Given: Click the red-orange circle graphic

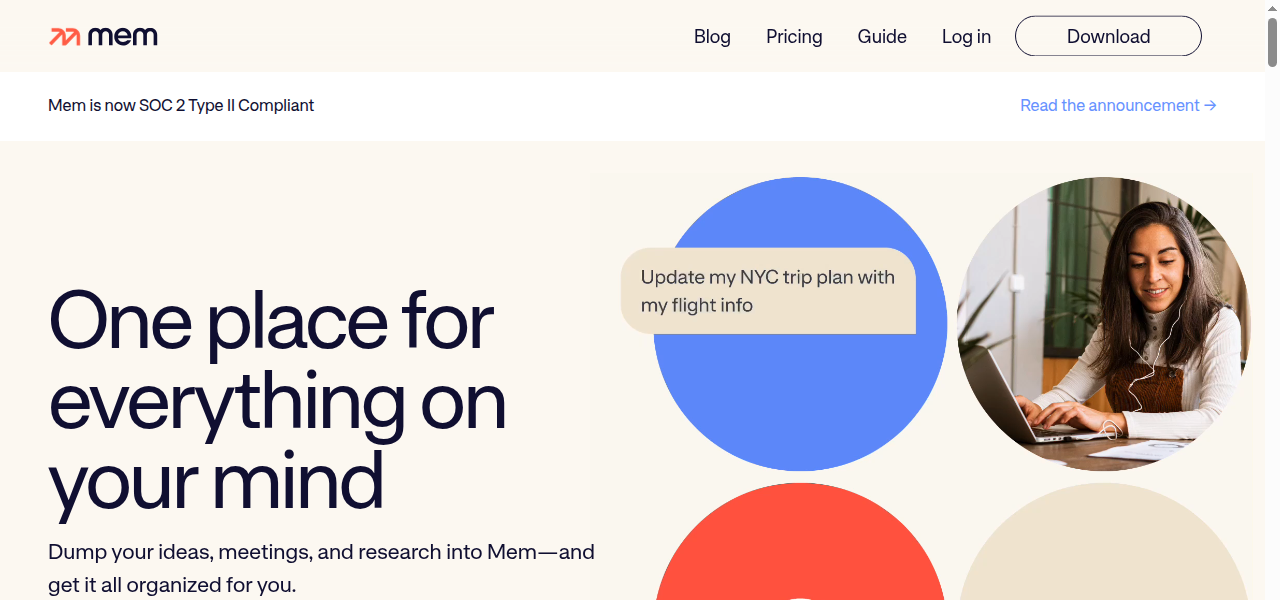Looking at the screenshot, I should point(800,550).
